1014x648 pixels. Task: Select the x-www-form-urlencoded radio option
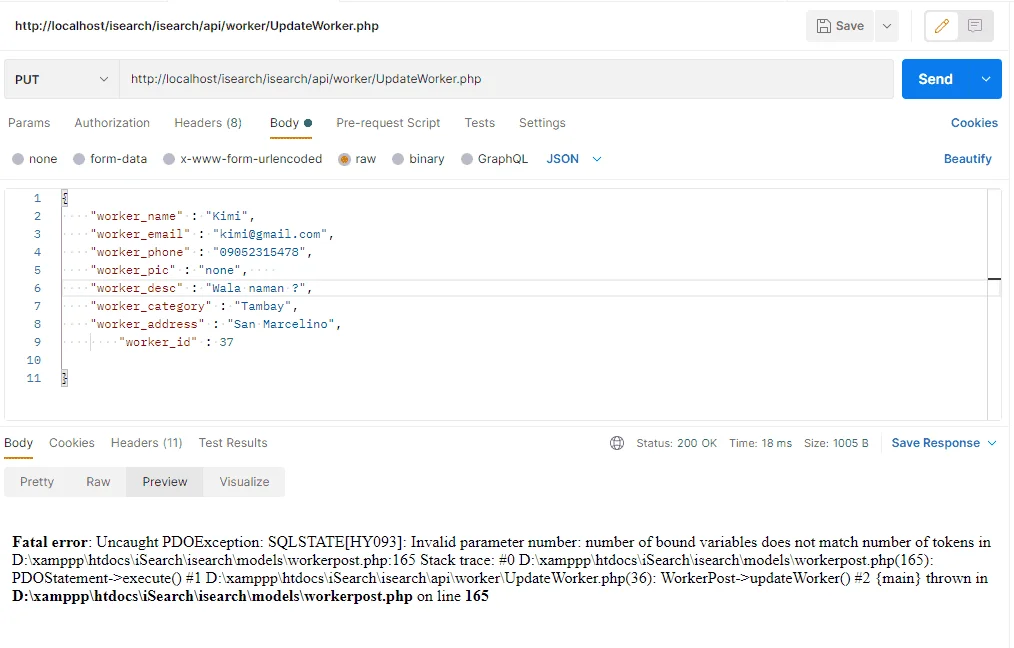click(169, 159)
